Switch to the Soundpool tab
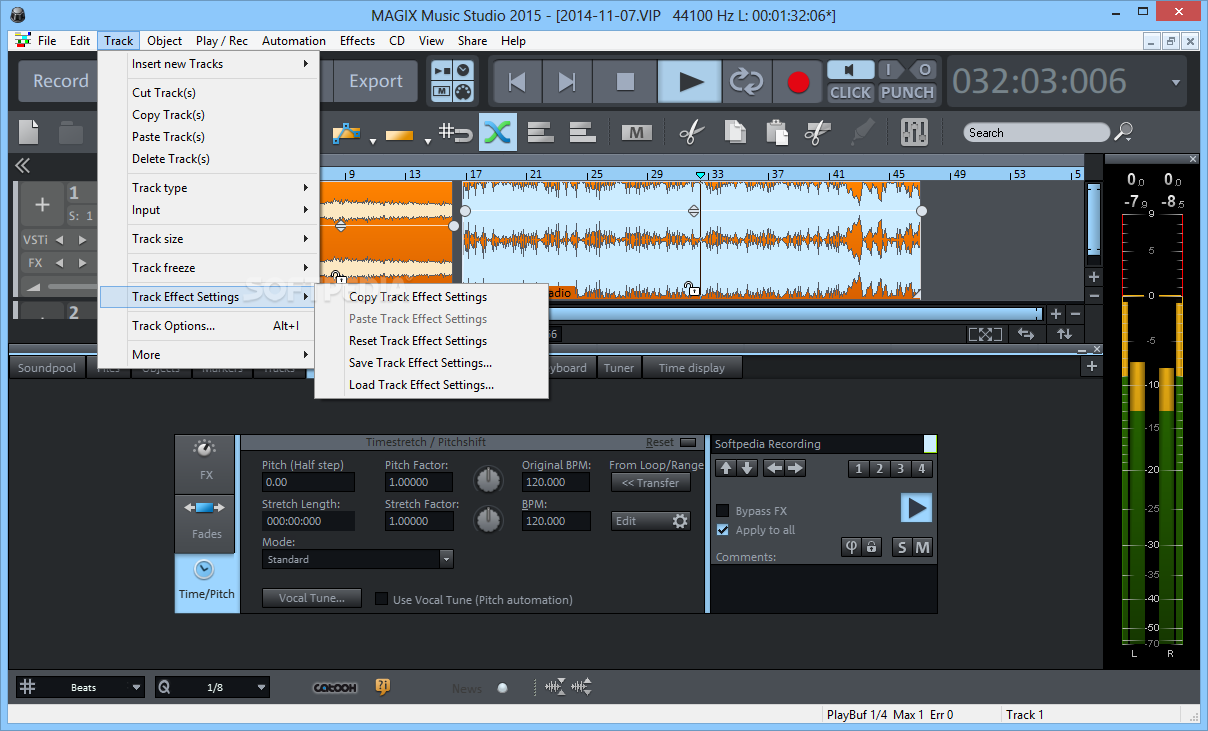 point(47,368)
